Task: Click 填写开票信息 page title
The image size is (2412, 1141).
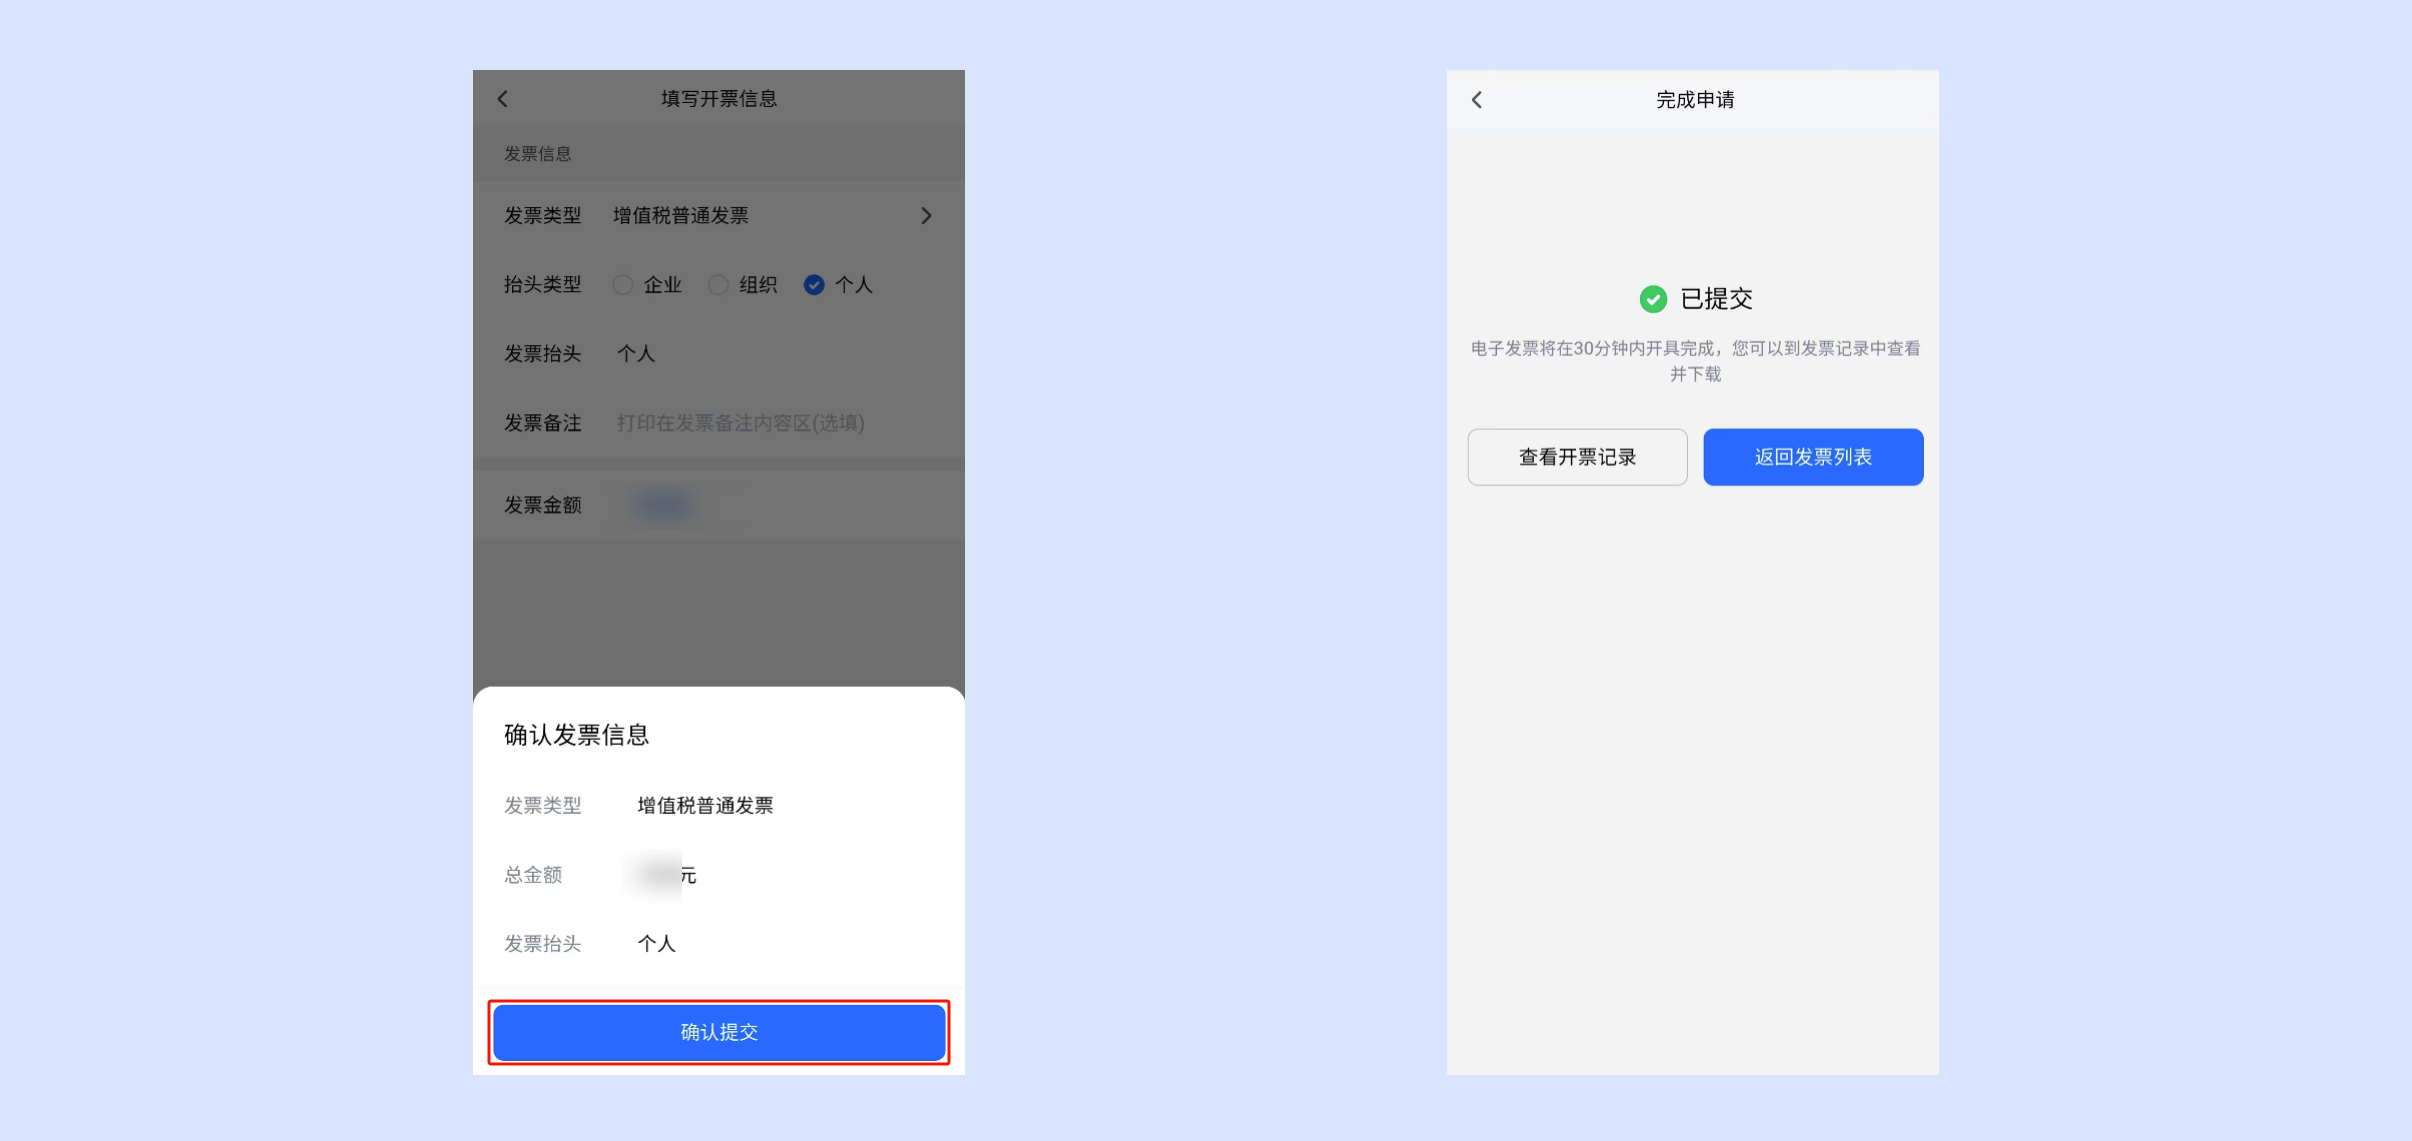Action: pyautogui.click(x=719, y=99)
